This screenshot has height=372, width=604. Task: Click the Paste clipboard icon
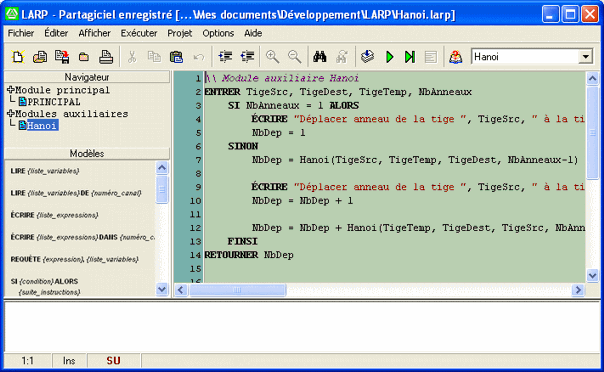click(x=176, y=57)
